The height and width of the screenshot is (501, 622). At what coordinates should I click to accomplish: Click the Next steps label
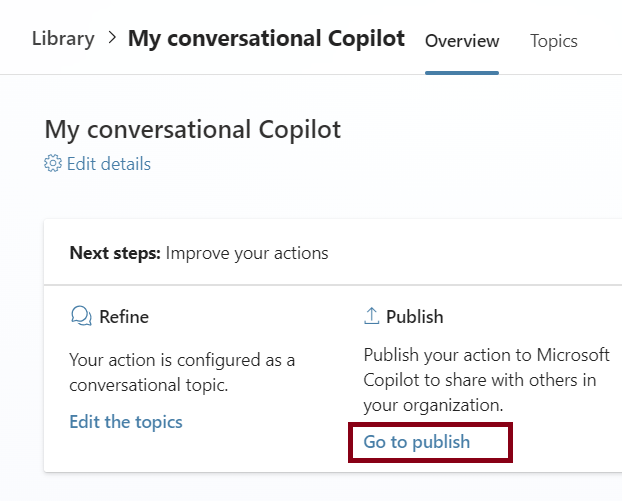[114, 253]
